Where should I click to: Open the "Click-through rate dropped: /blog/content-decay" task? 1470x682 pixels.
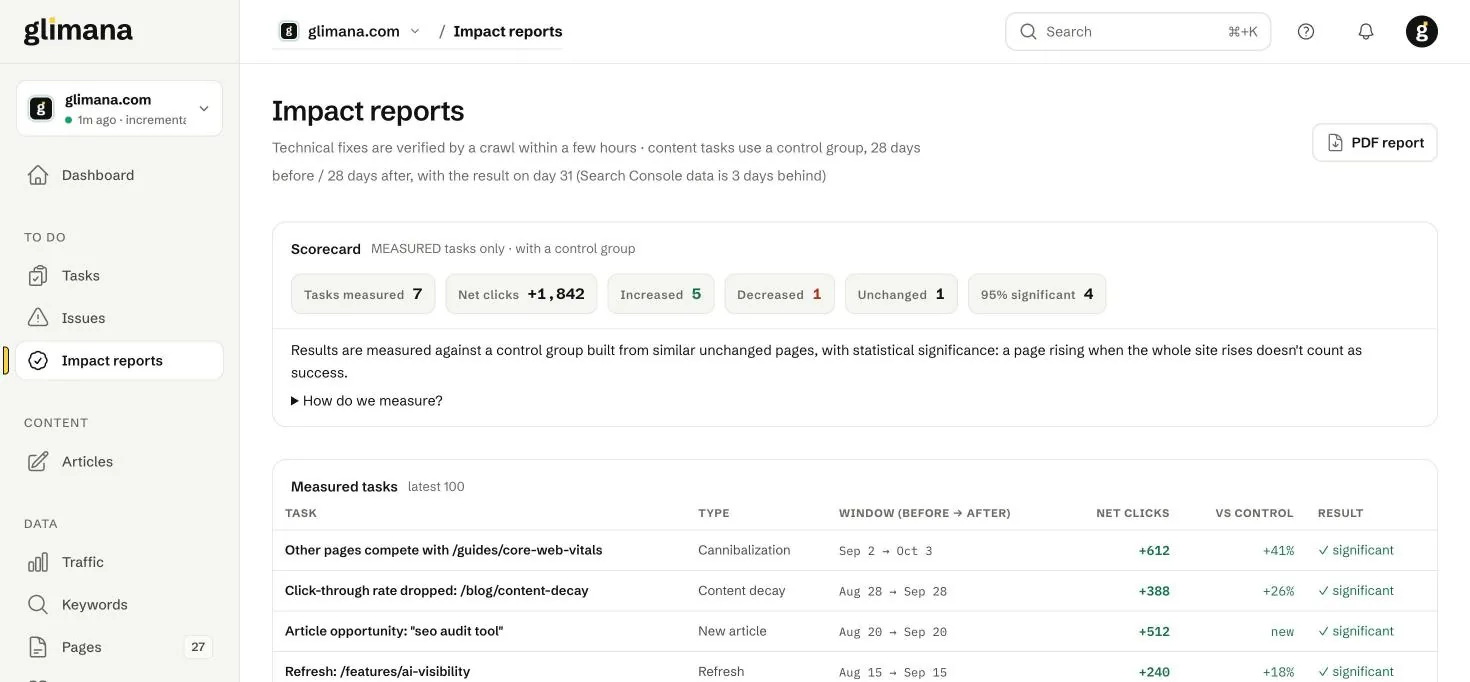pos(437,591)
